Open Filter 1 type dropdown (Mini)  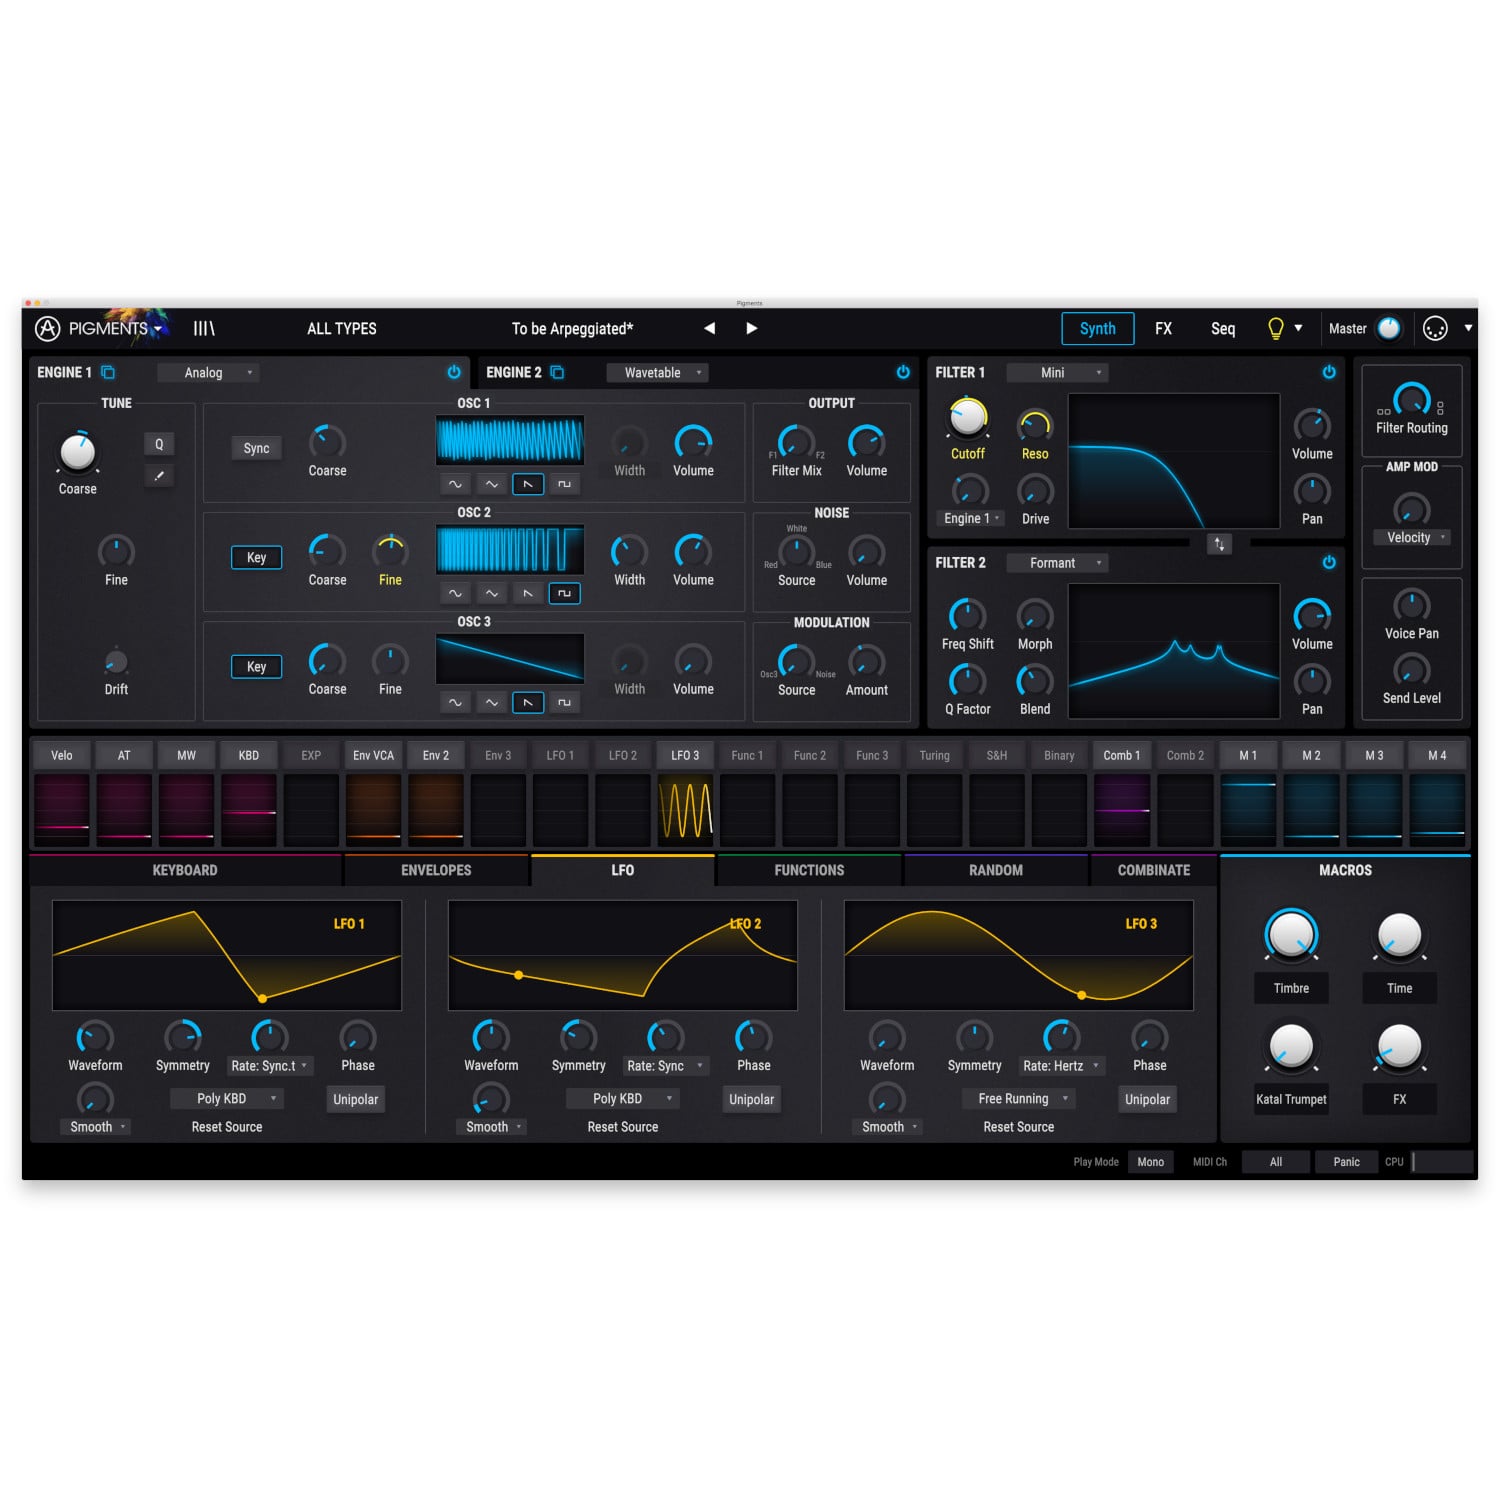click(1058, 372)
